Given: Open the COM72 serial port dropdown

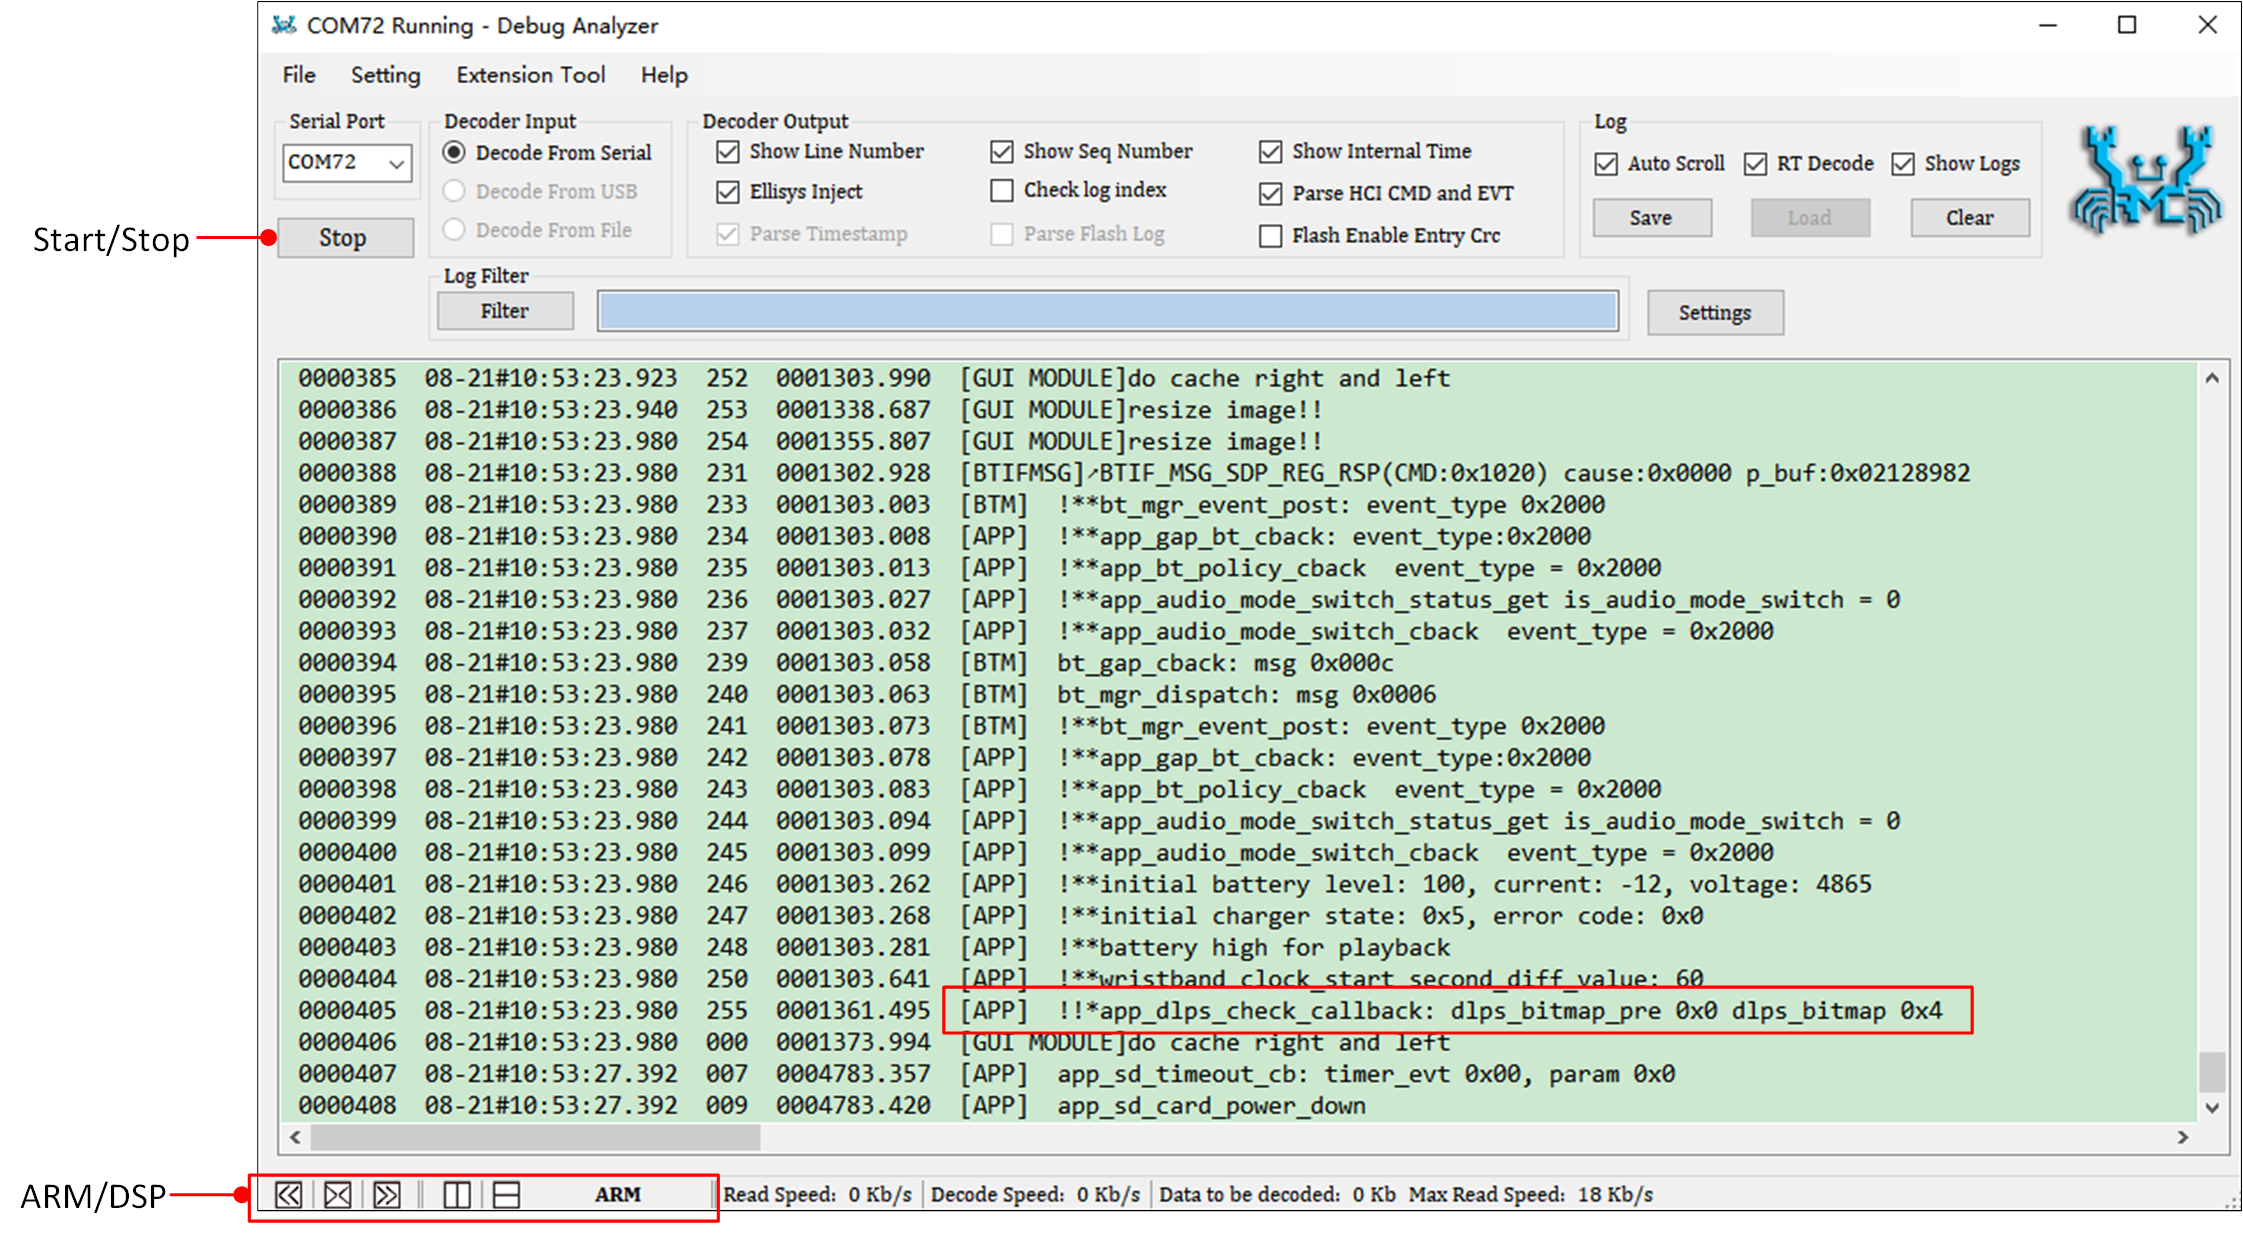Looking at the screenshot, I should coord(396,163).
